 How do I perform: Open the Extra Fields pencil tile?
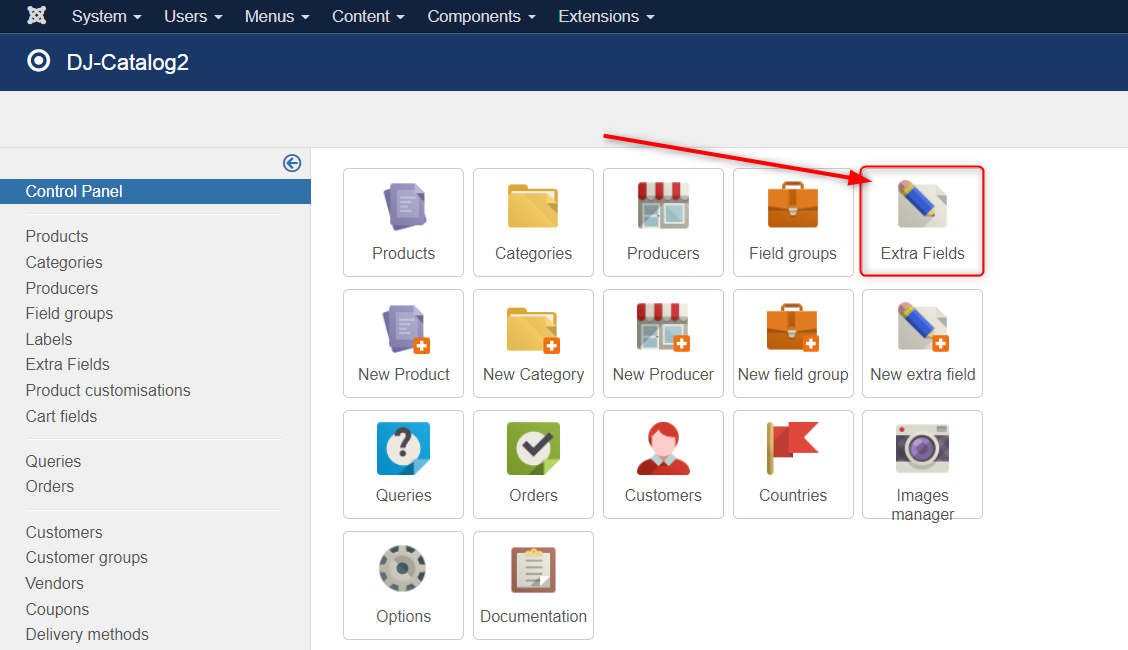[x=922, y=222]
